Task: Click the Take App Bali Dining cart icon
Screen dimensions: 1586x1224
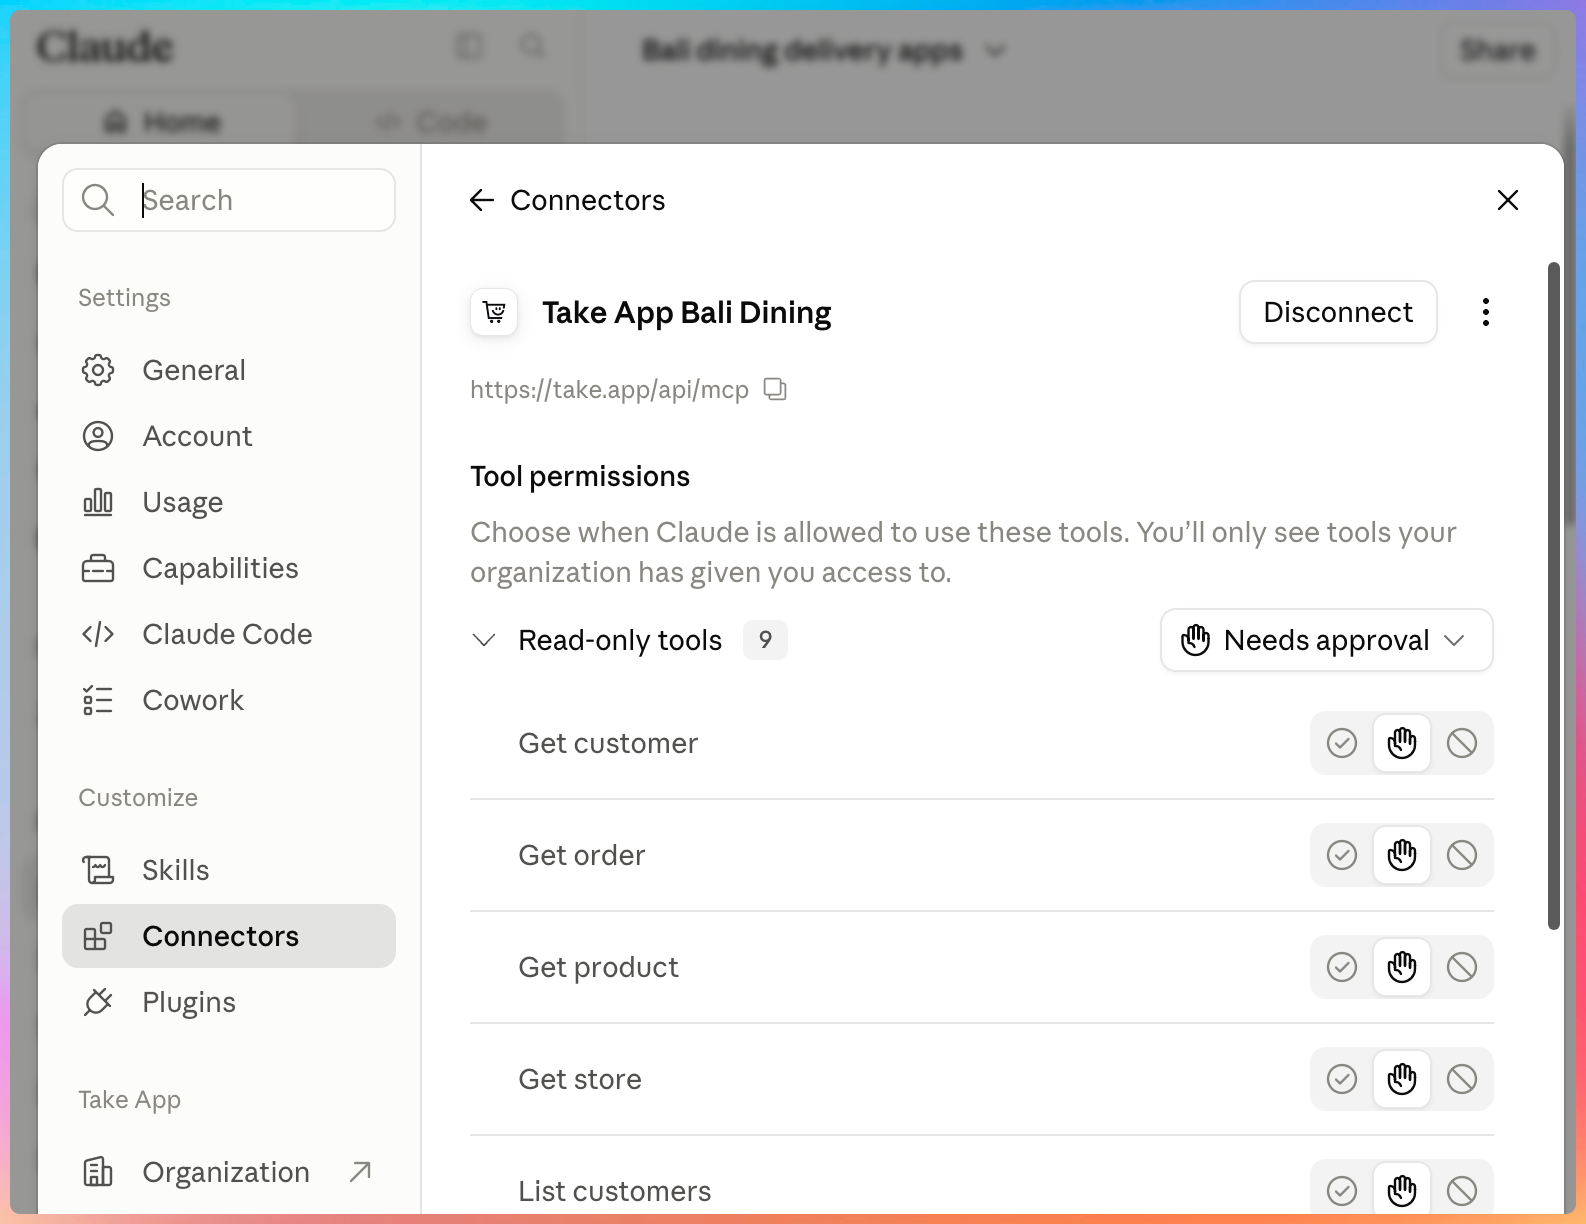Action: click(494, 312)
